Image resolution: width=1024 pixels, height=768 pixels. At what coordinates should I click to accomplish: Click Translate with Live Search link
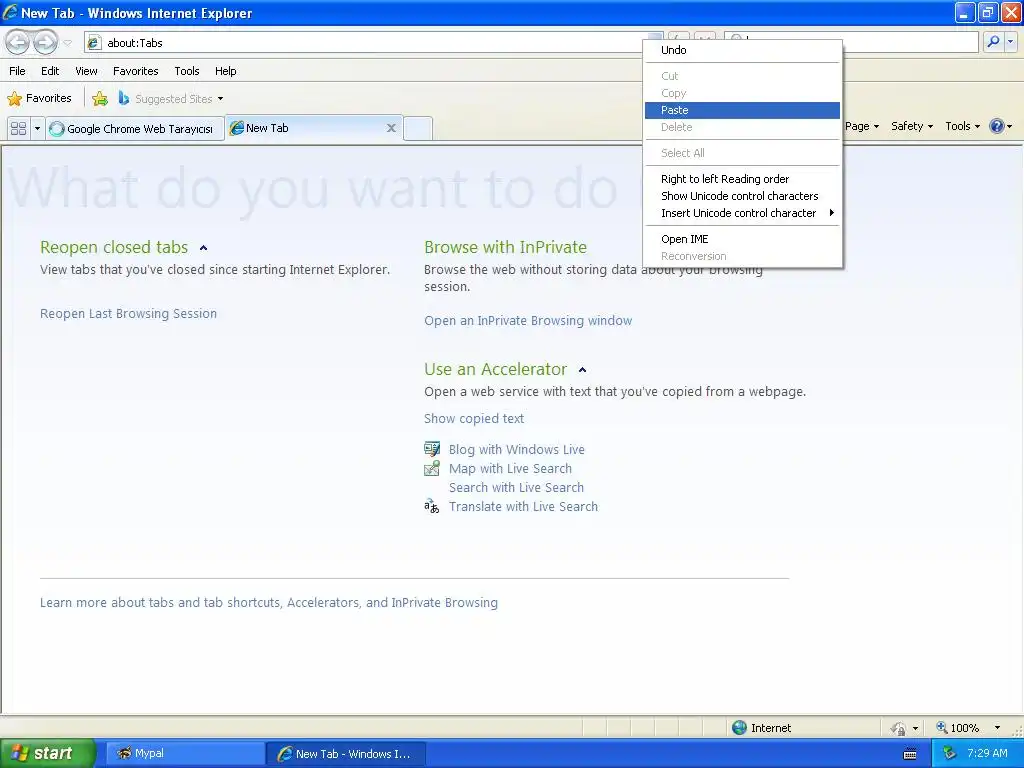tap(523, 506)
